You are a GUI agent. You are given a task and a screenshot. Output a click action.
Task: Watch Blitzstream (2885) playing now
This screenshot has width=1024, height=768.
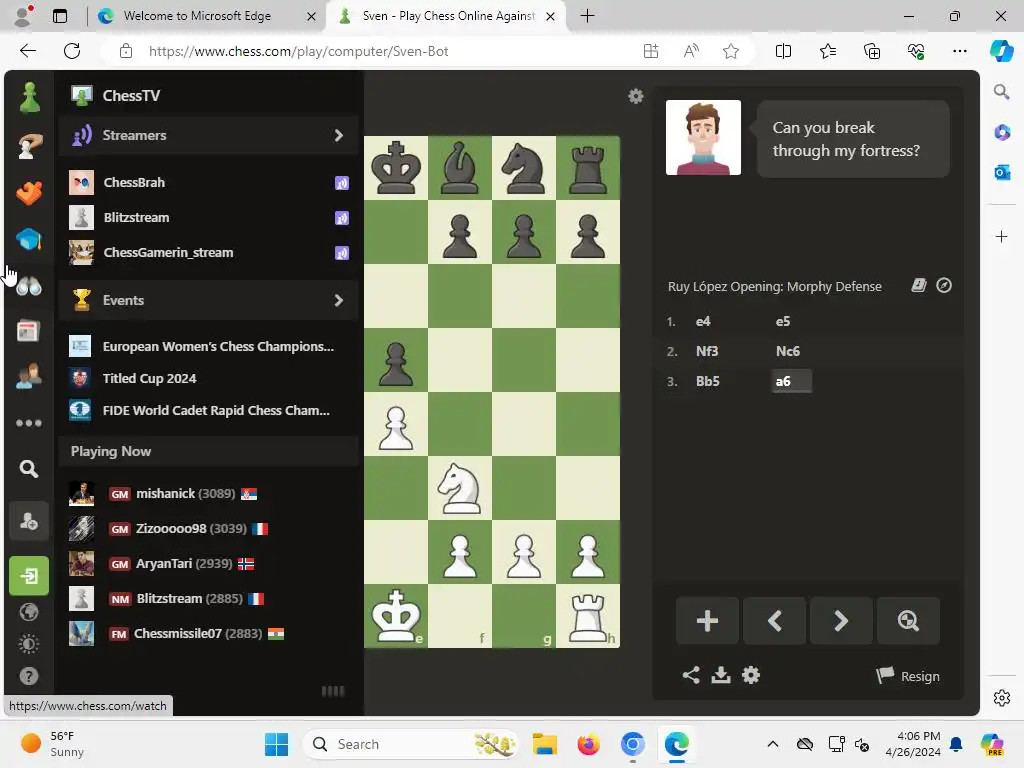click(x=167, y=598)
